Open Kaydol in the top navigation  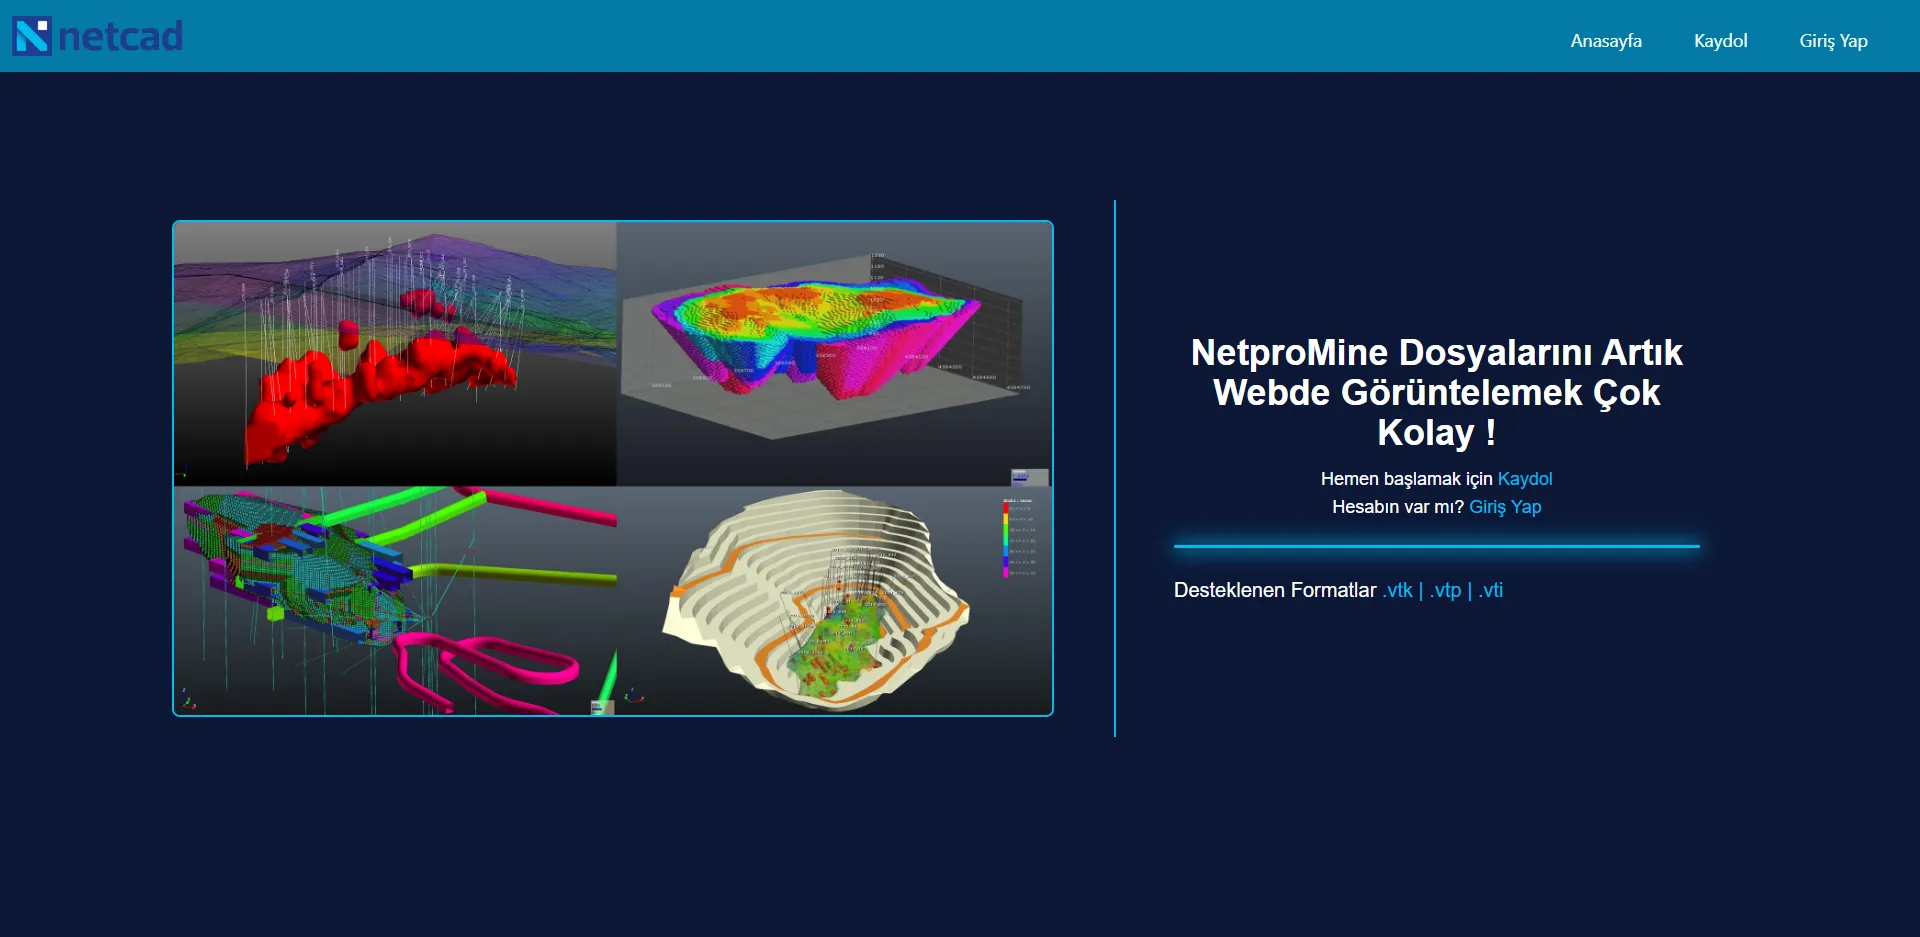(x=1720, y=41)
